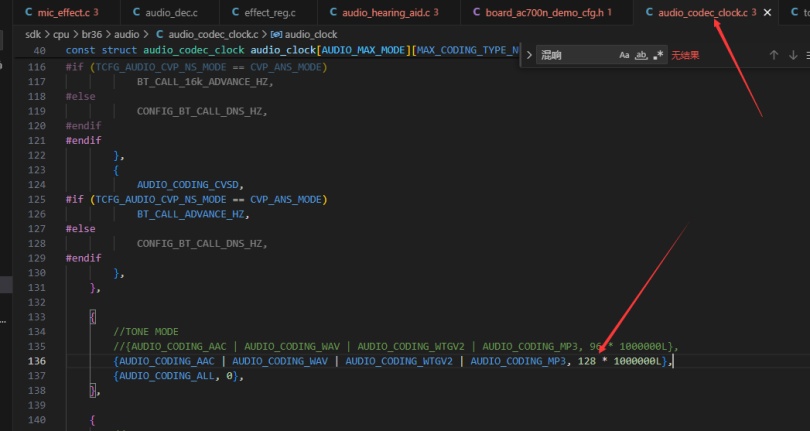Click the C icon on audio_hearing_aid.c tab
Screen dimensions: 810x431
(333, 12)
